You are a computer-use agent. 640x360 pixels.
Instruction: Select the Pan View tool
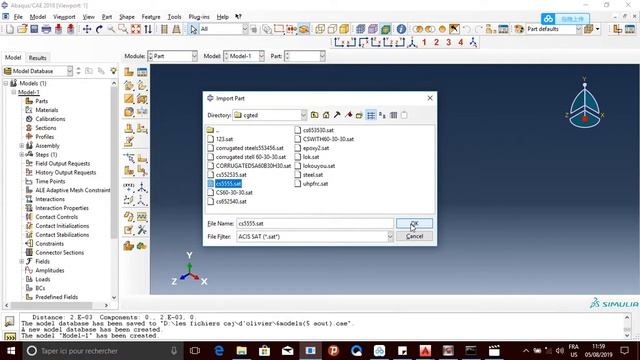point(87,29)
